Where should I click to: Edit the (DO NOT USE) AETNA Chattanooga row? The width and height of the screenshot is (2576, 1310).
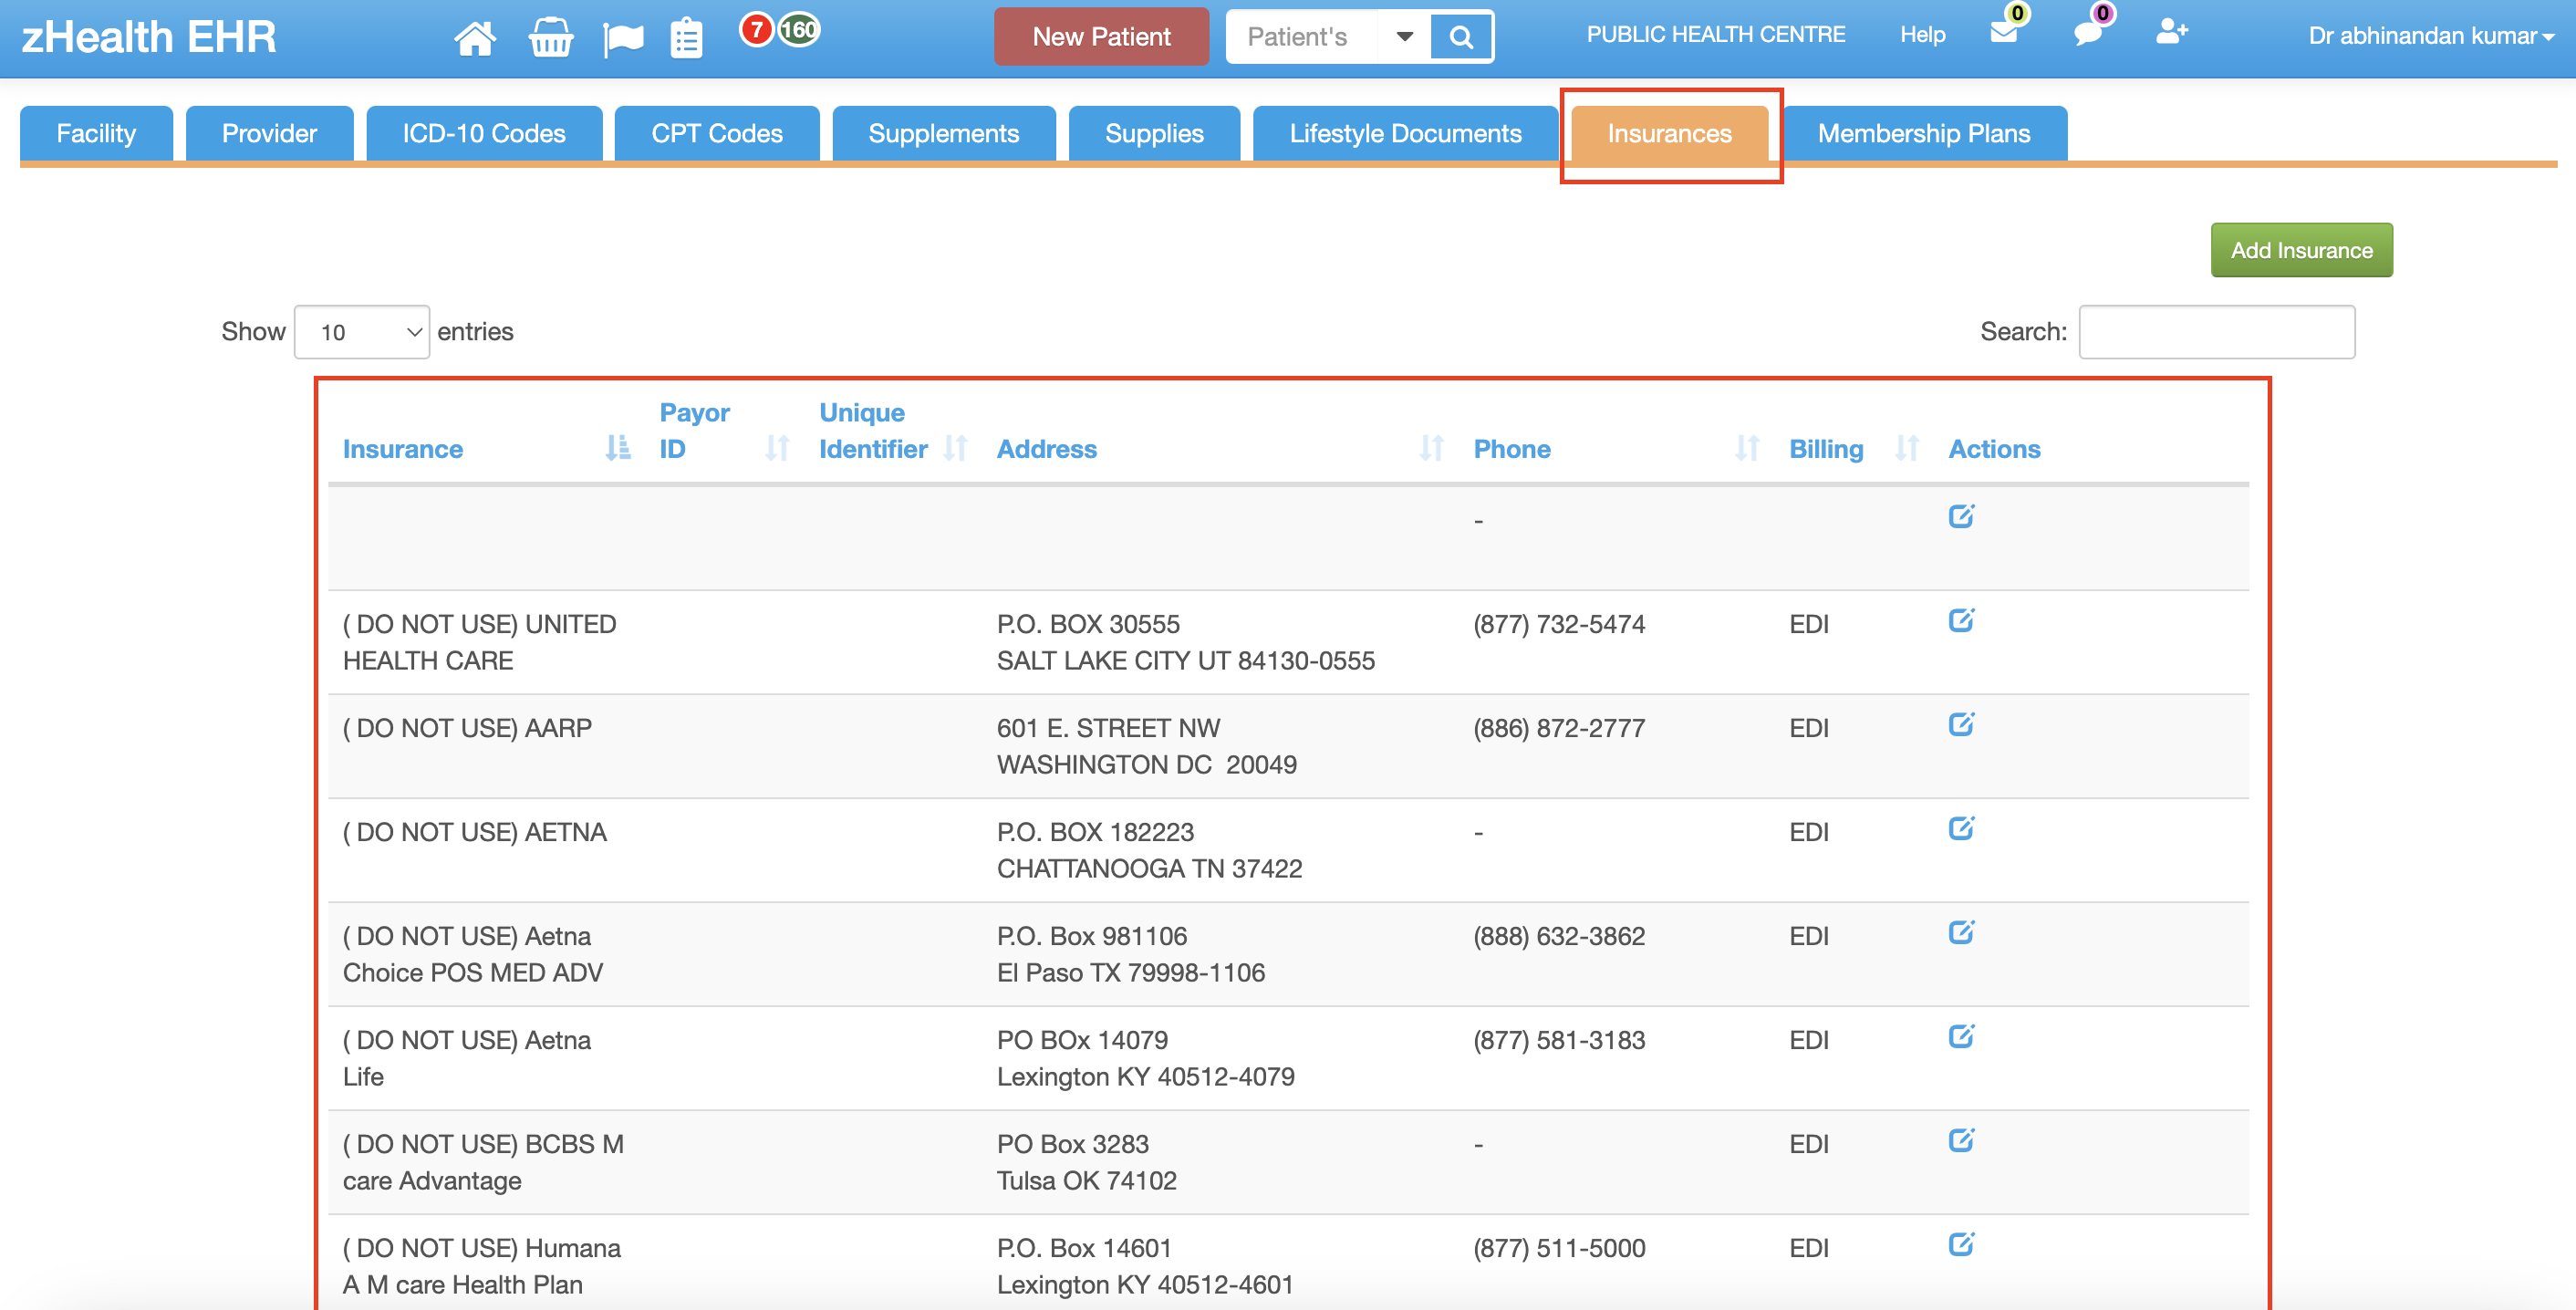tap(1961, 828)
